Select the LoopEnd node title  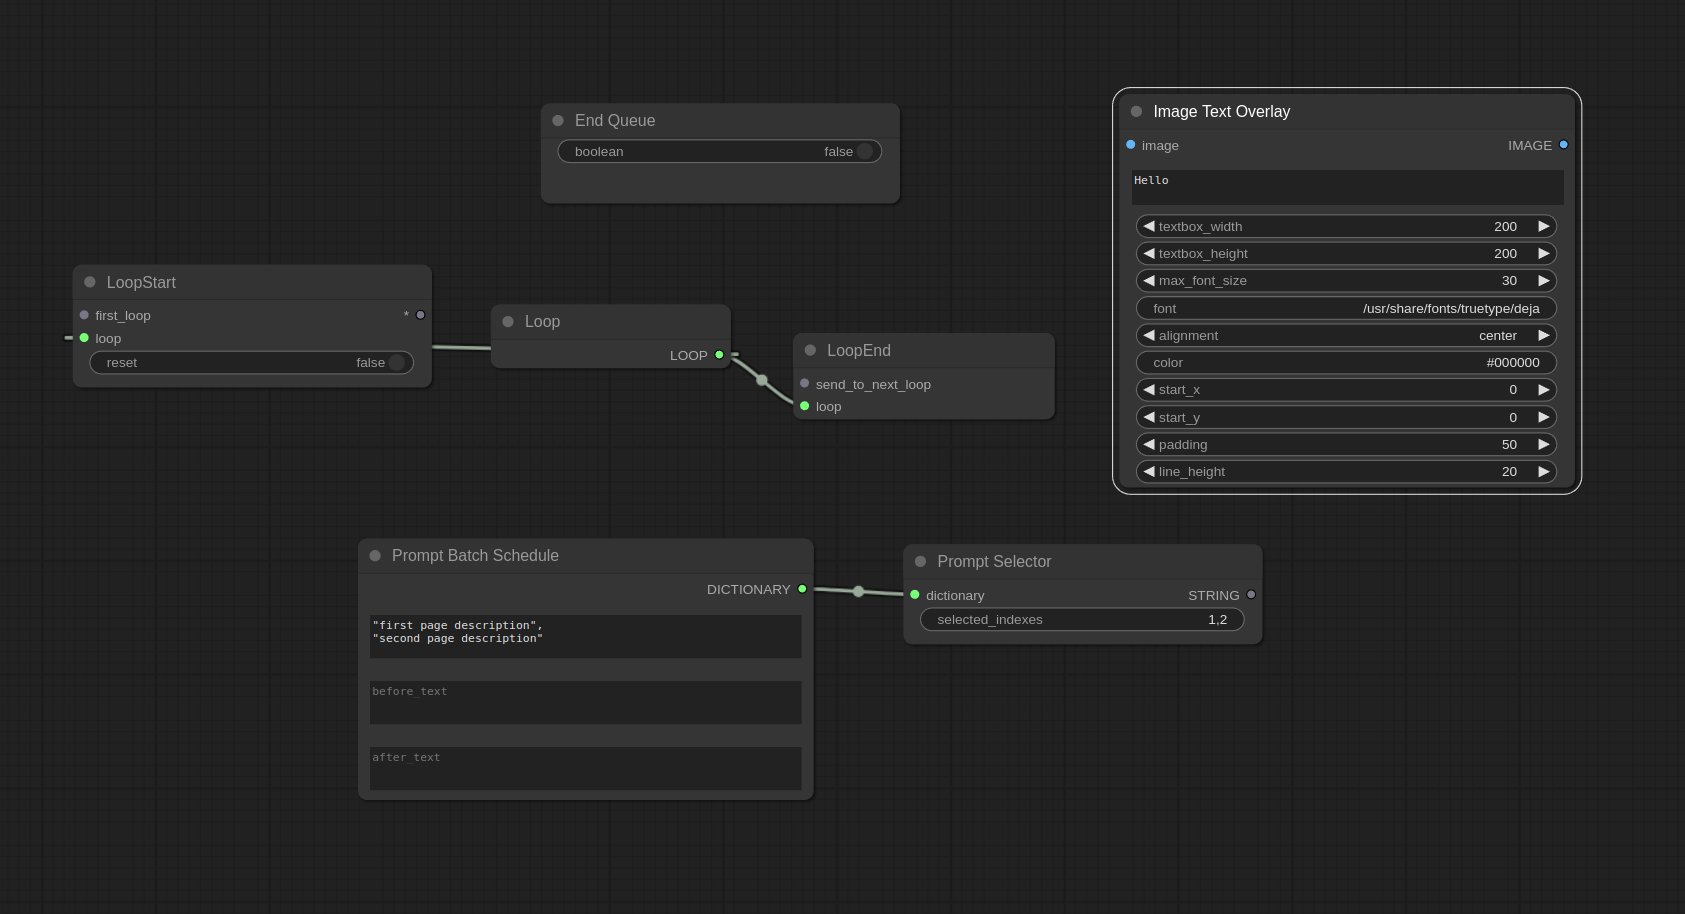[859, 351]
